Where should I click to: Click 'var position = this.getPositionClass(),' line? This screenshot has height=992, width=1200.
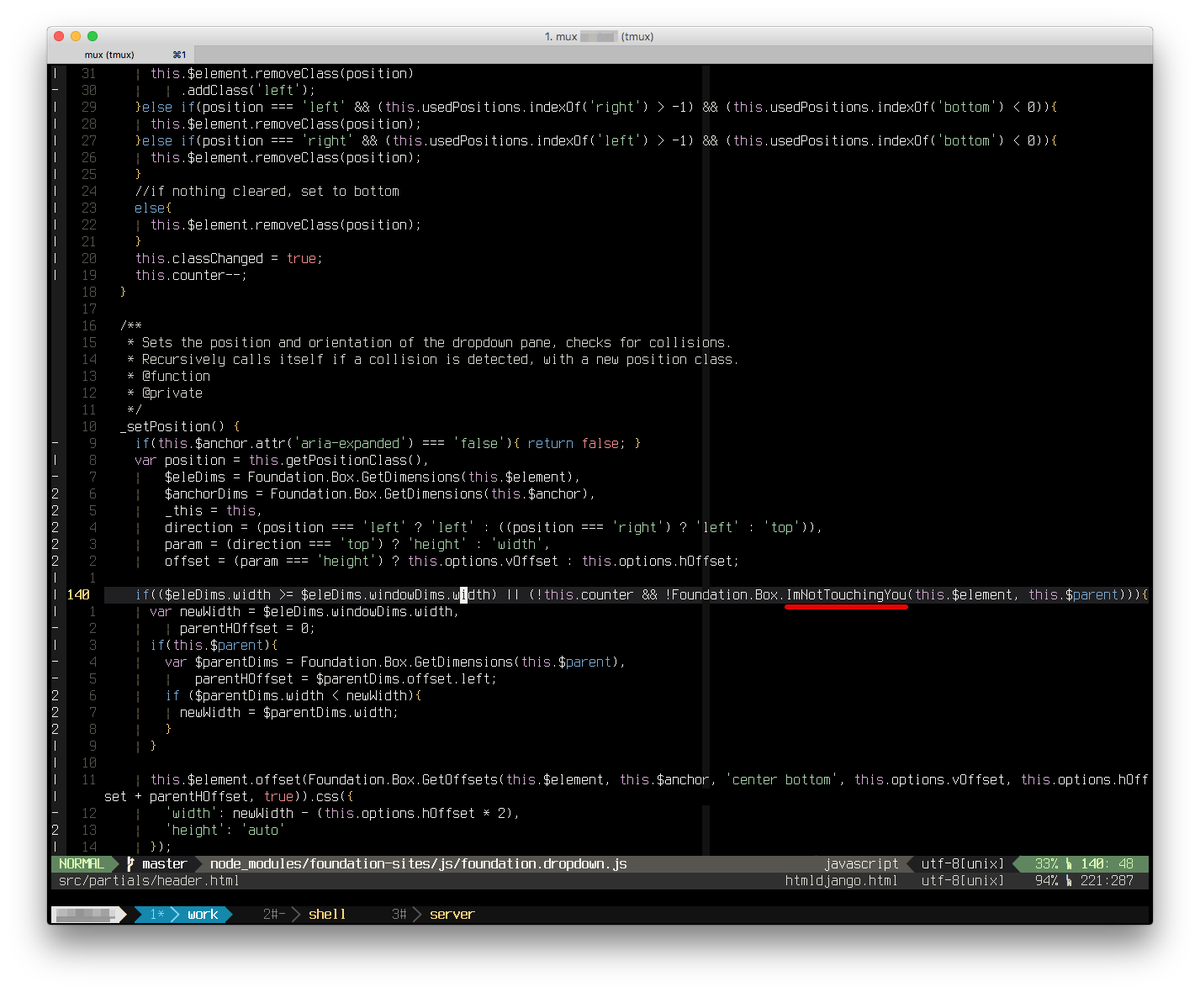(282, 460)
